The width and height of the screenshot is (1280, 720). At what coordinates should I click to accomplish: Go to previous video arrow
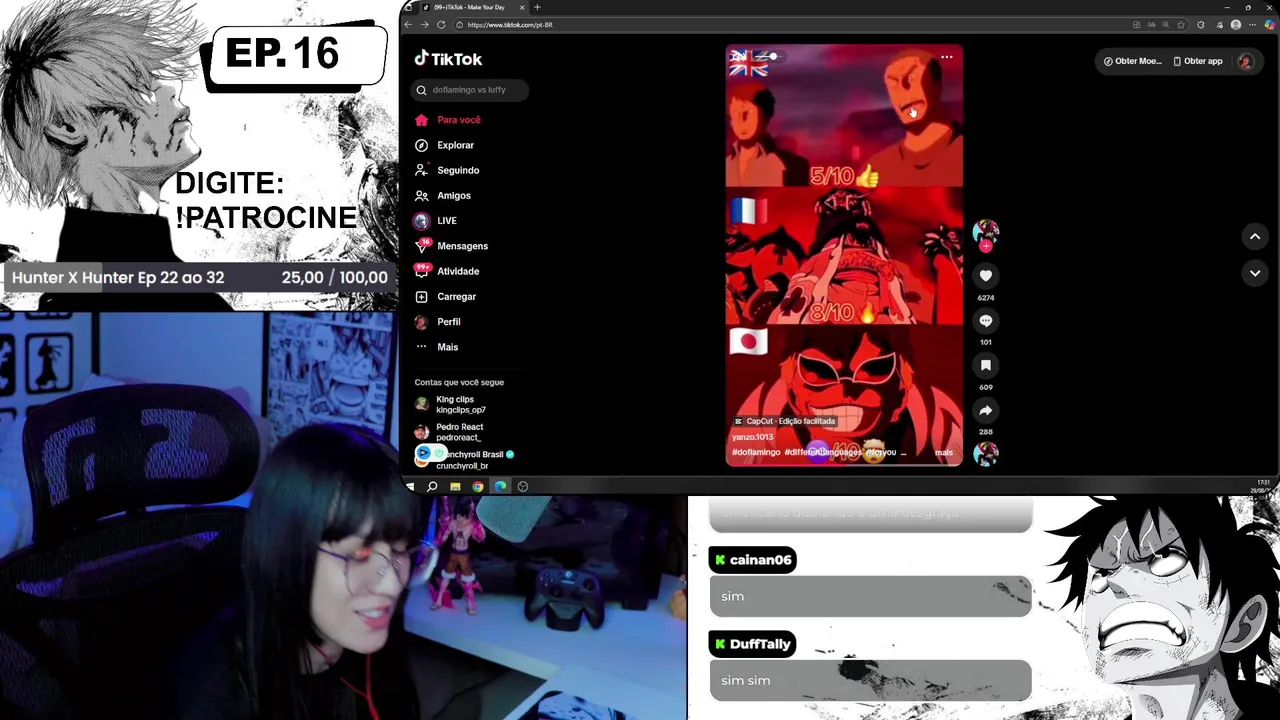[x=1254, y=237]
